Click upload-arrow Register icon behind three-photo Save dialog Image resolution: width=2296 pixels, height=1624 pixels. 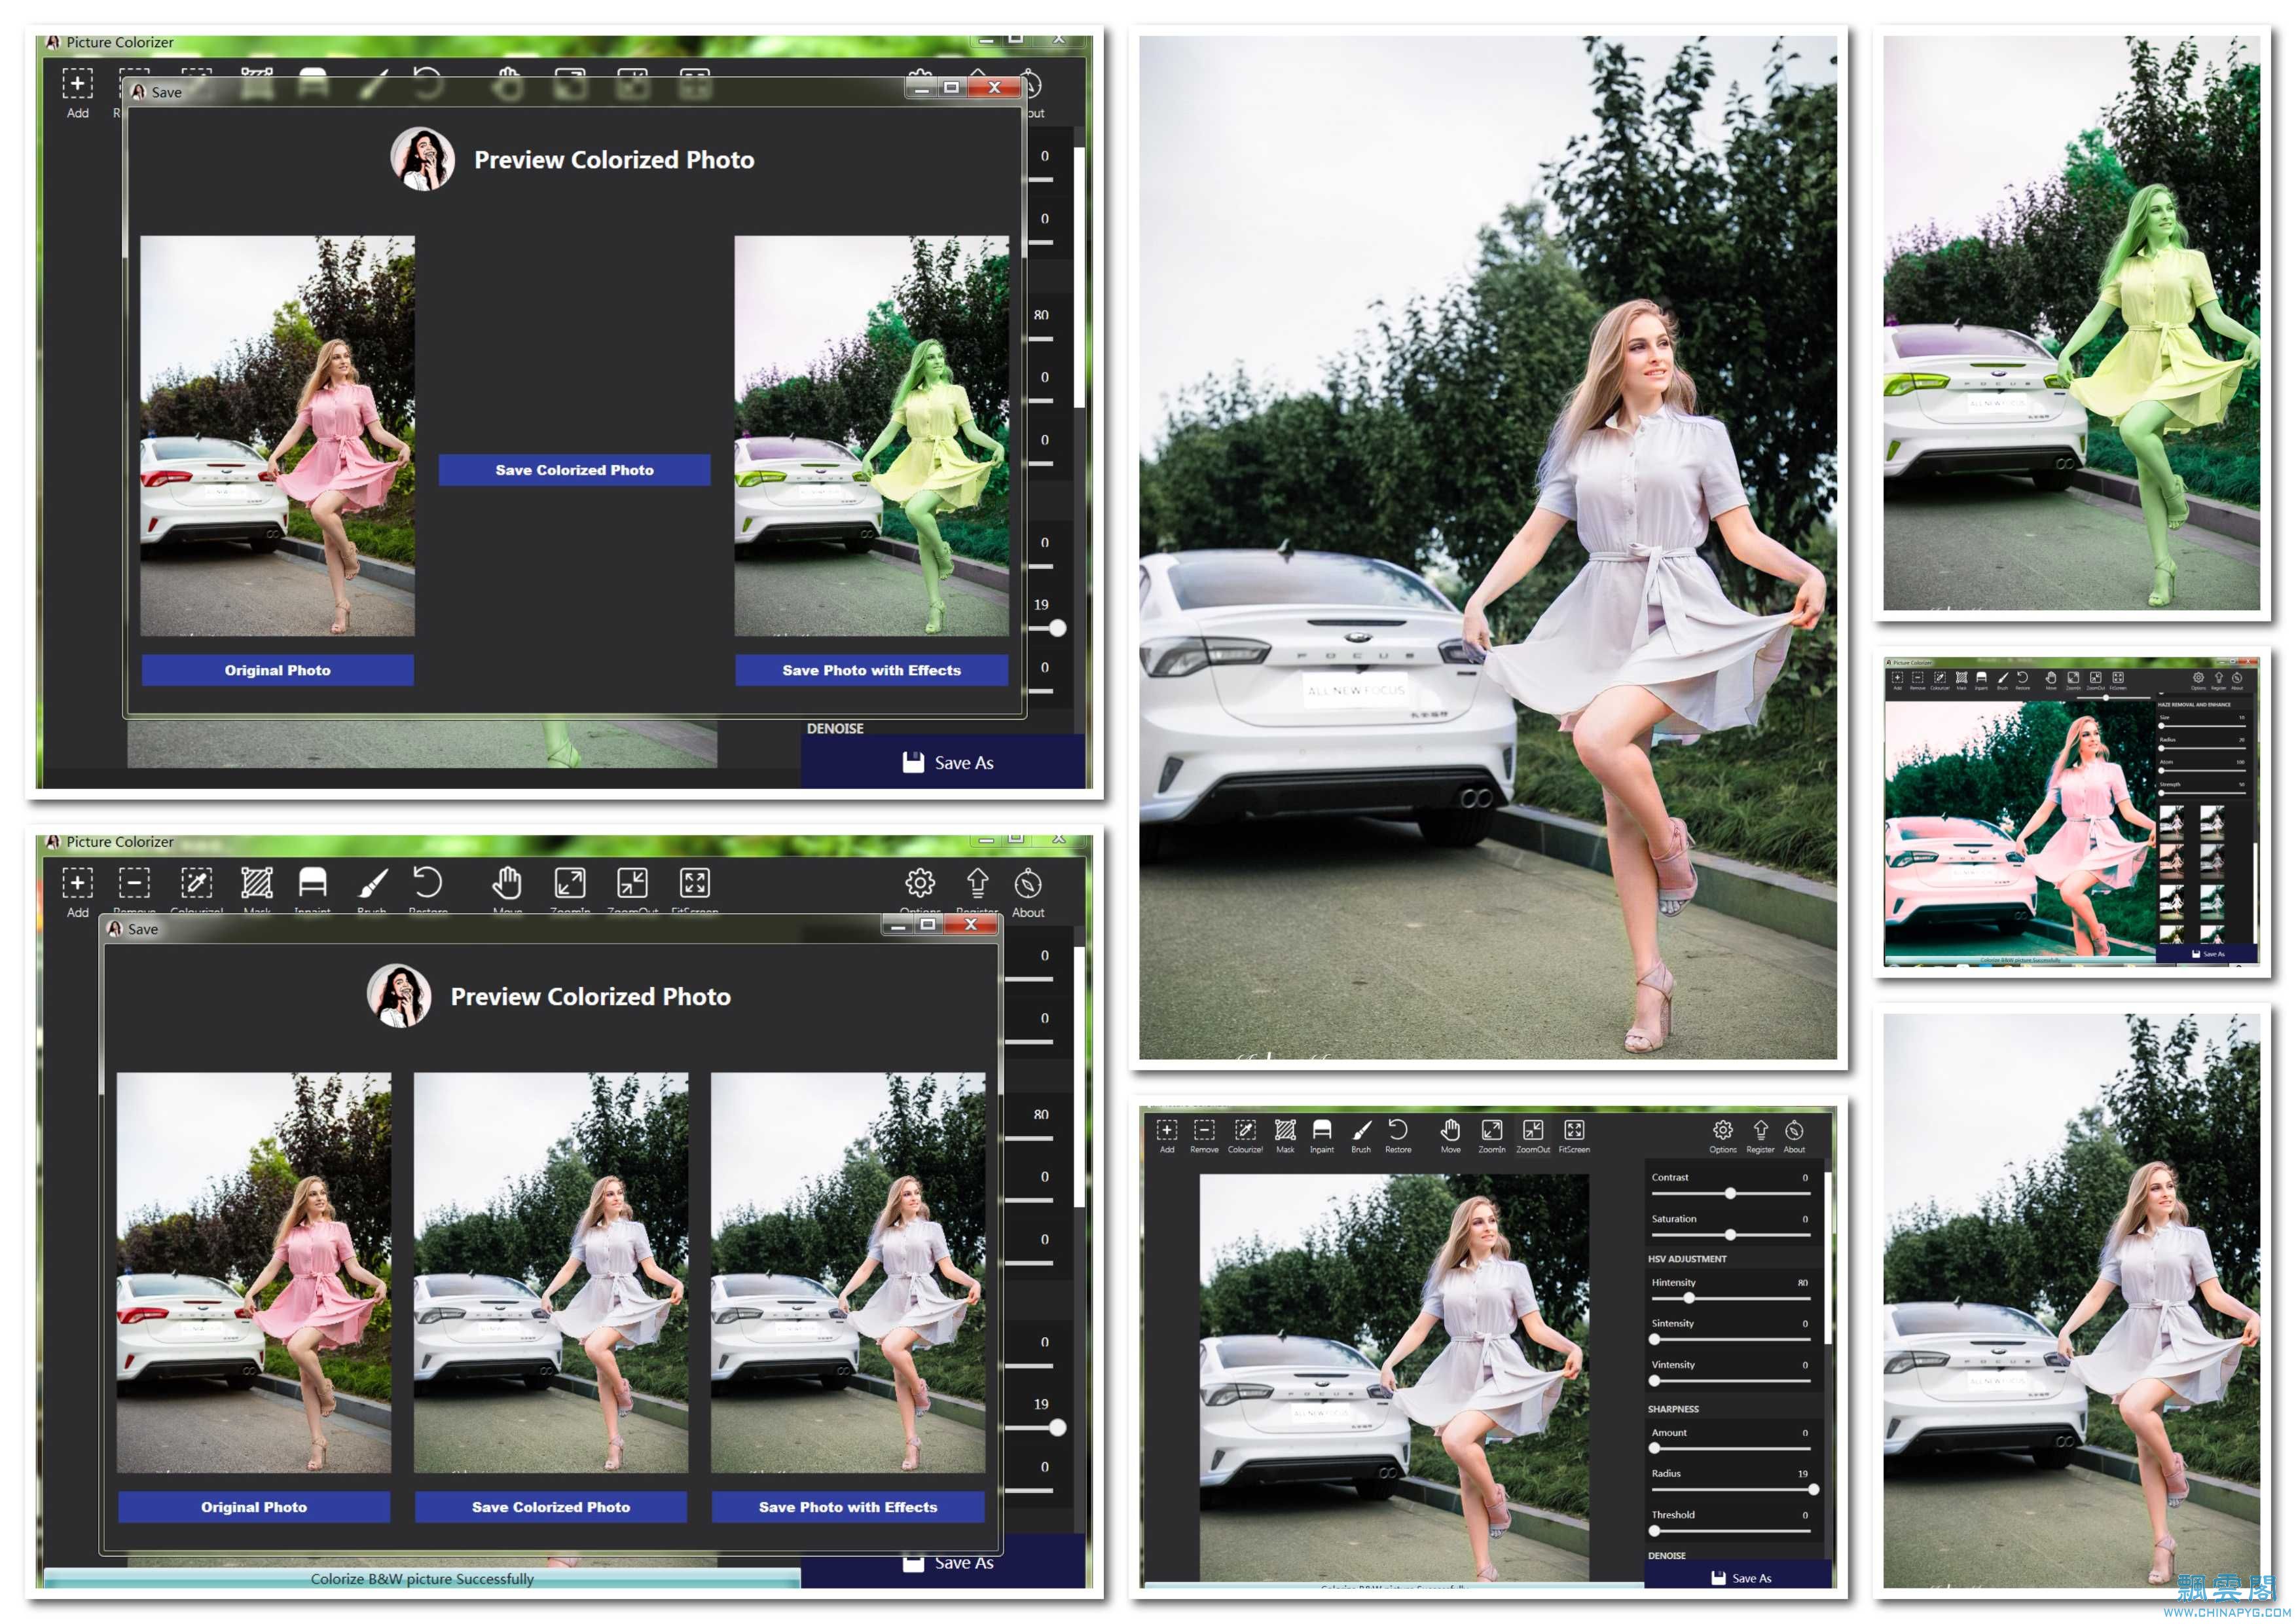coord(977,883)
